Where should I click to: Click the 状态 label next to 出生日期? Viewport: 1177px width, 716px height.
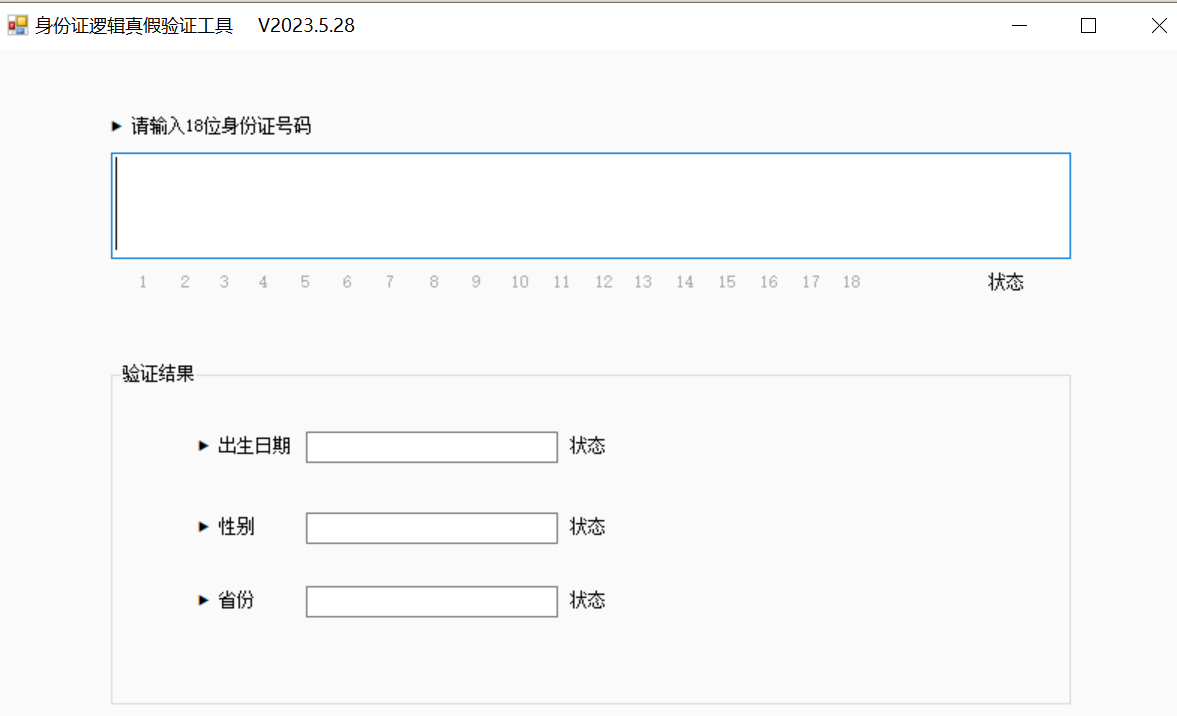587,446
